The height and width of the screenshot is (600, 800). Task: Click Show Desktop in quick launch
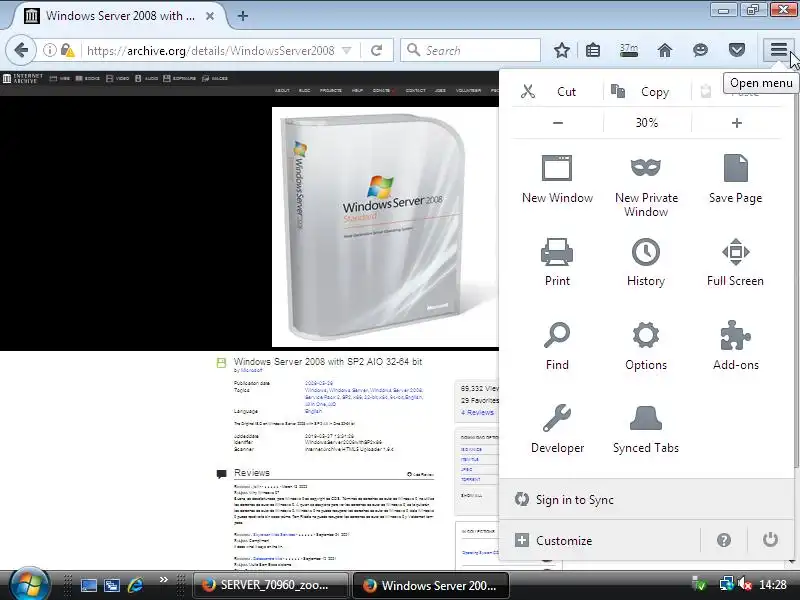click(x=89, y=585)
